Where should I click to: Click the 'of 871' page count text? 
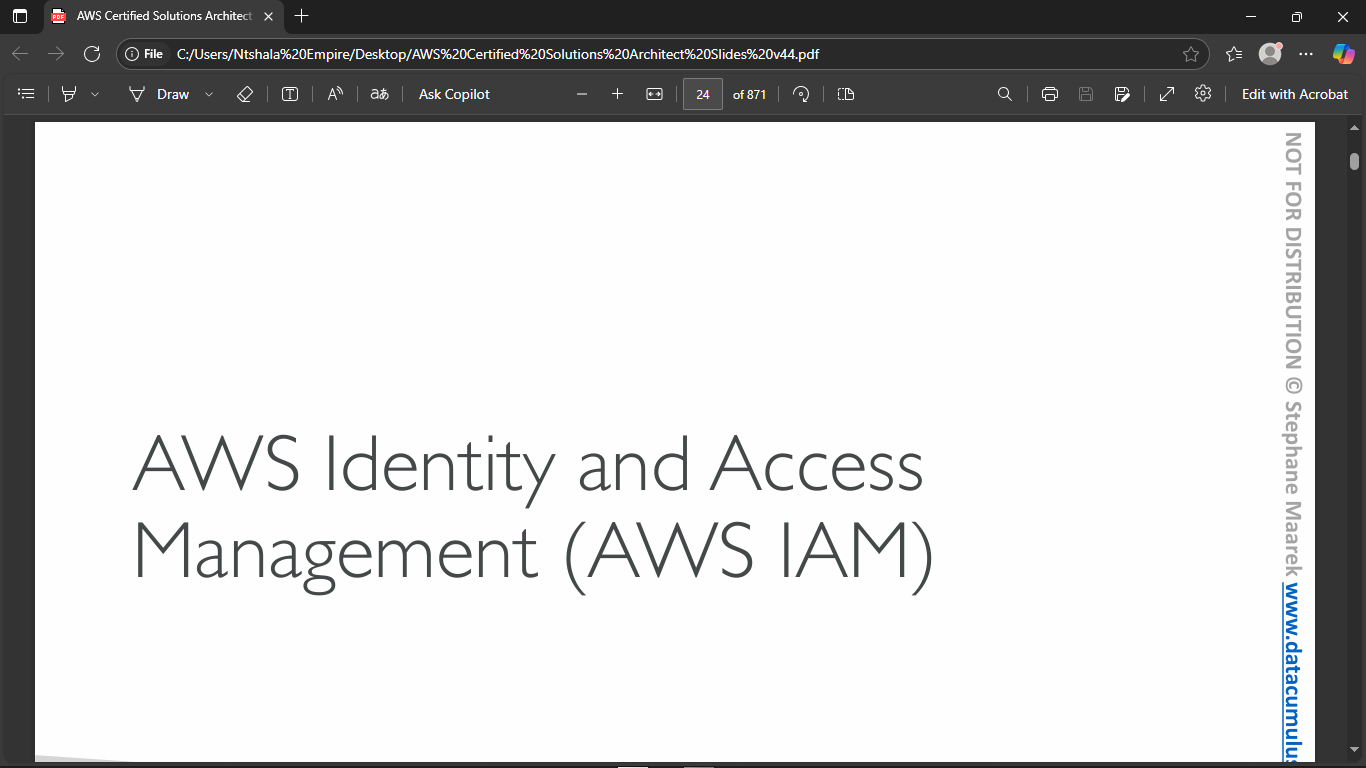click(x=749, y=94)
